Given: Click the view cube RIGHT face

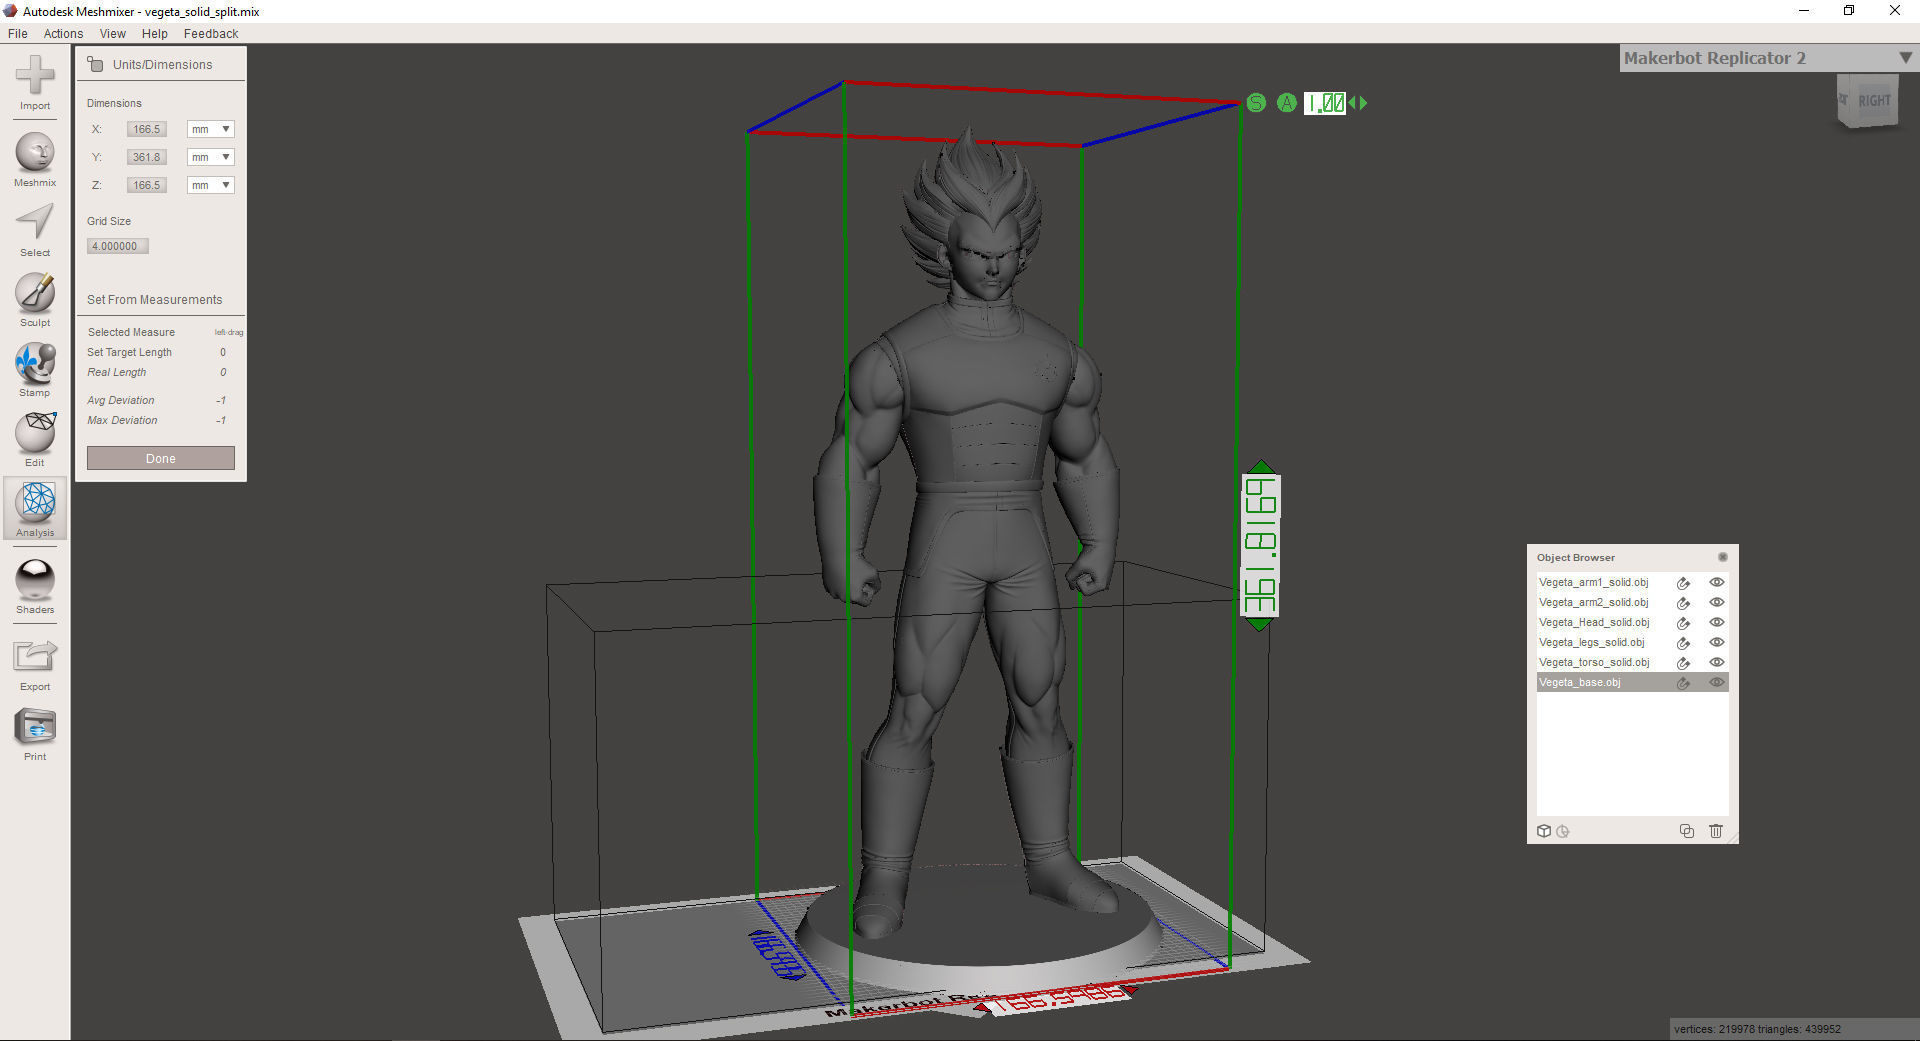Looking at the screenshot, I should point(1874,101).
